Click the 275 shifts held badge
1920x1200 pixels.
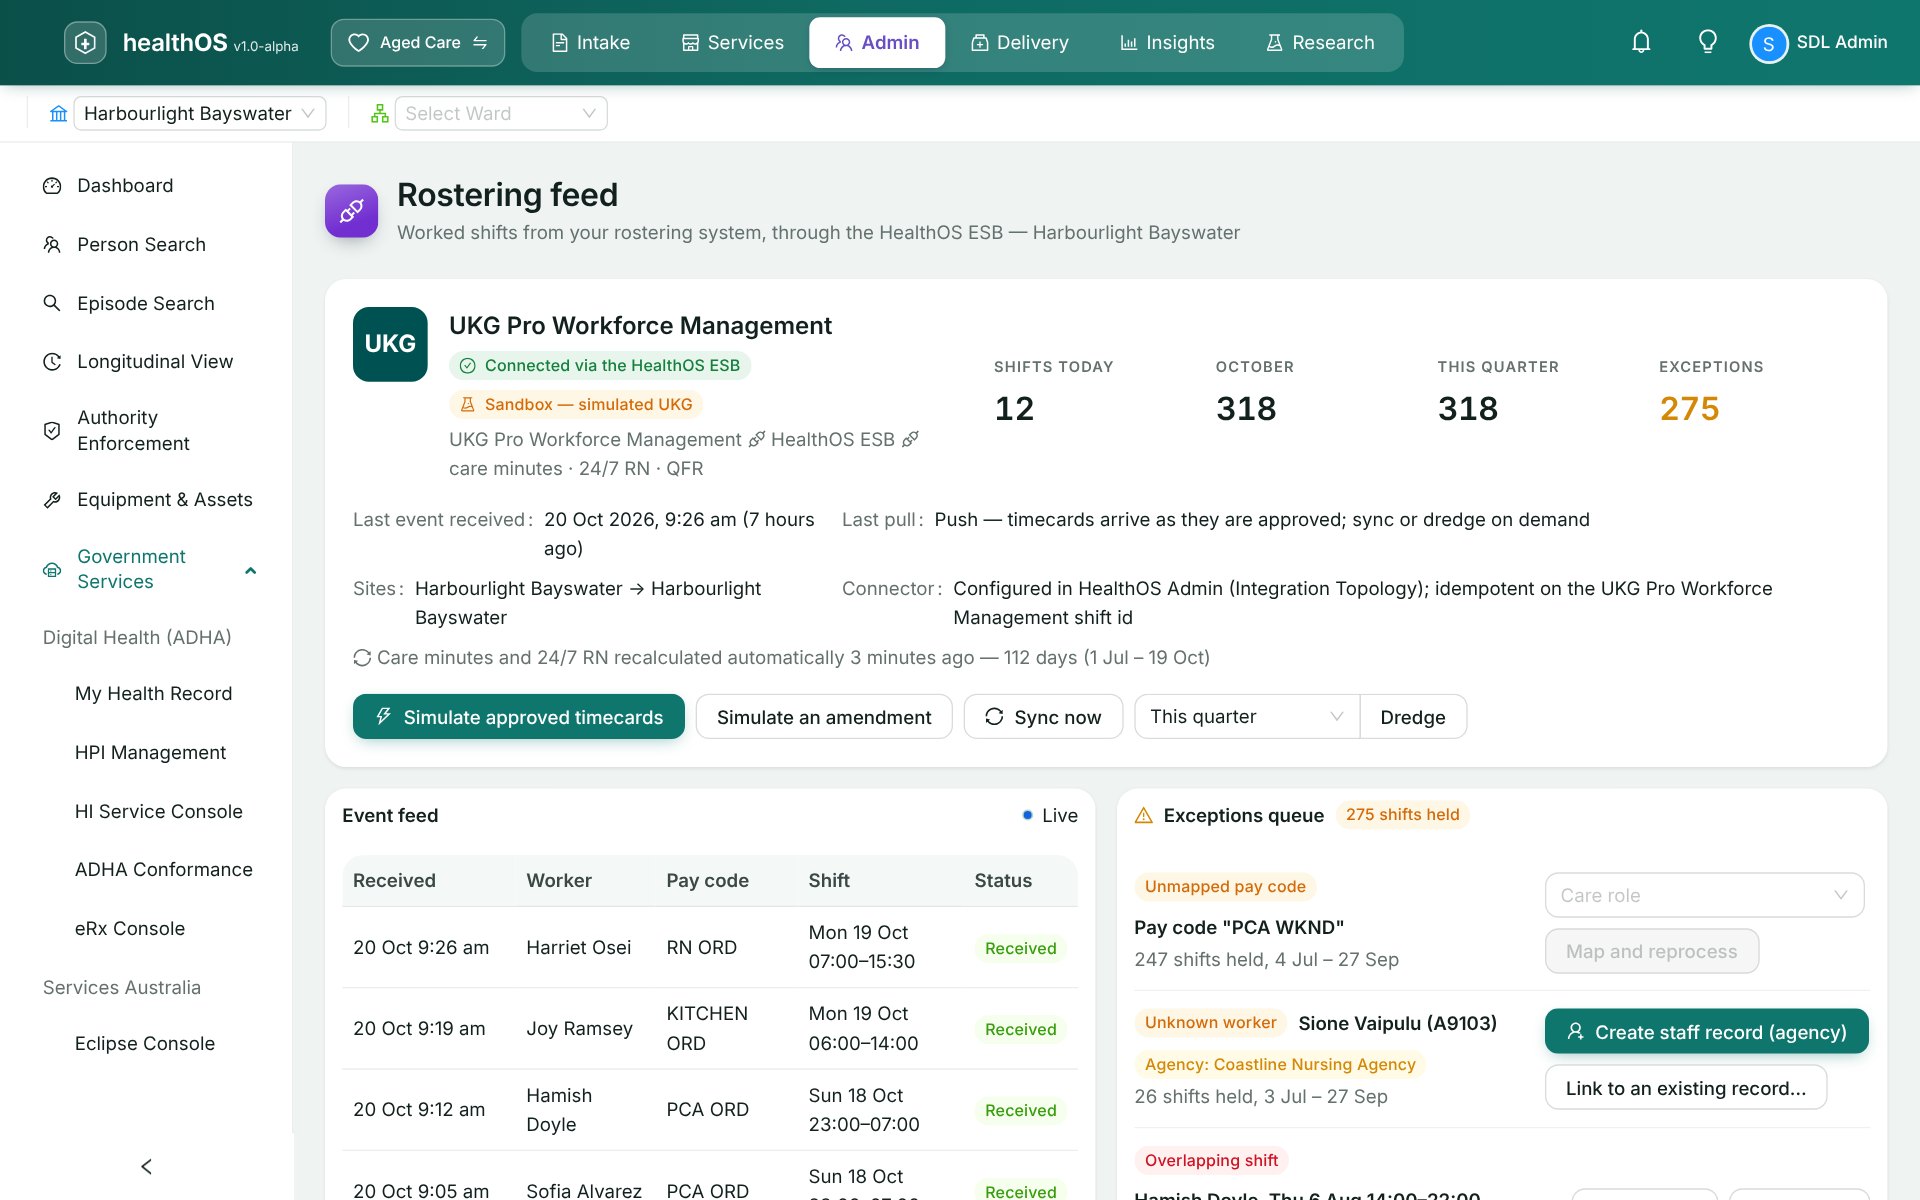point(1402,815)
